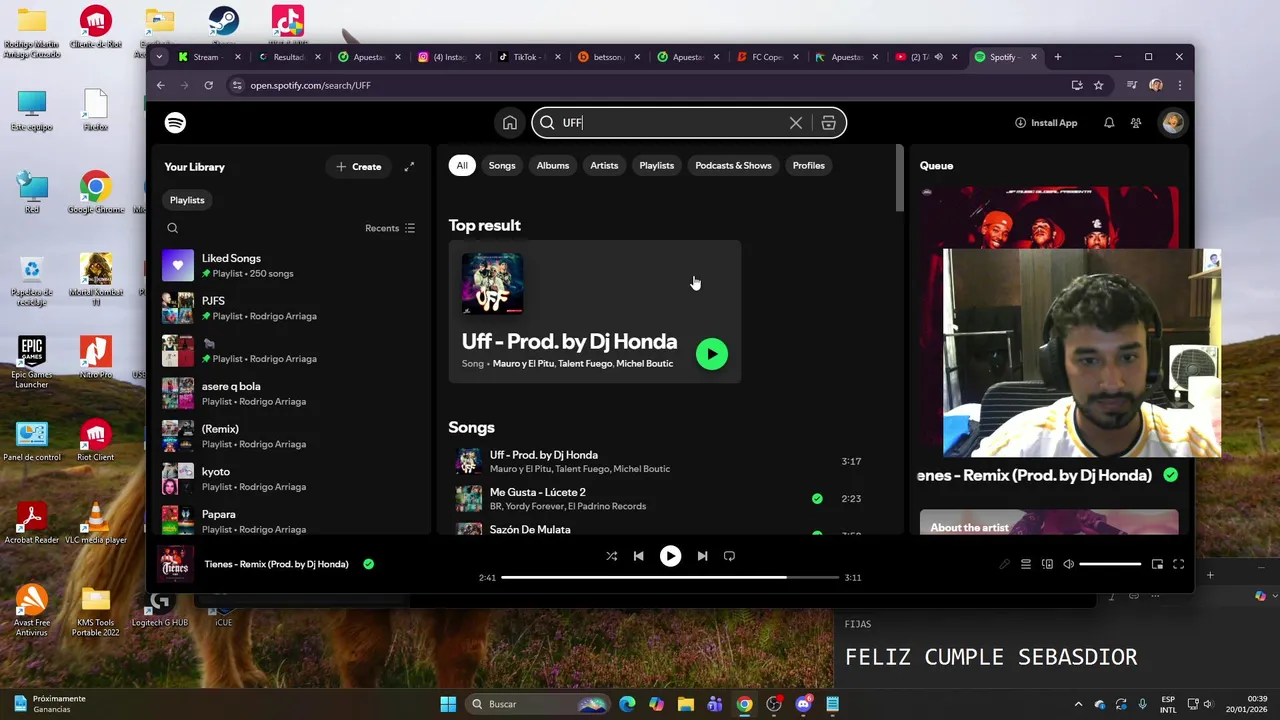Search within Your Library icon
Image resolution: width=1280 pixels, height=720 pixels.
click(x=173, y=228)
